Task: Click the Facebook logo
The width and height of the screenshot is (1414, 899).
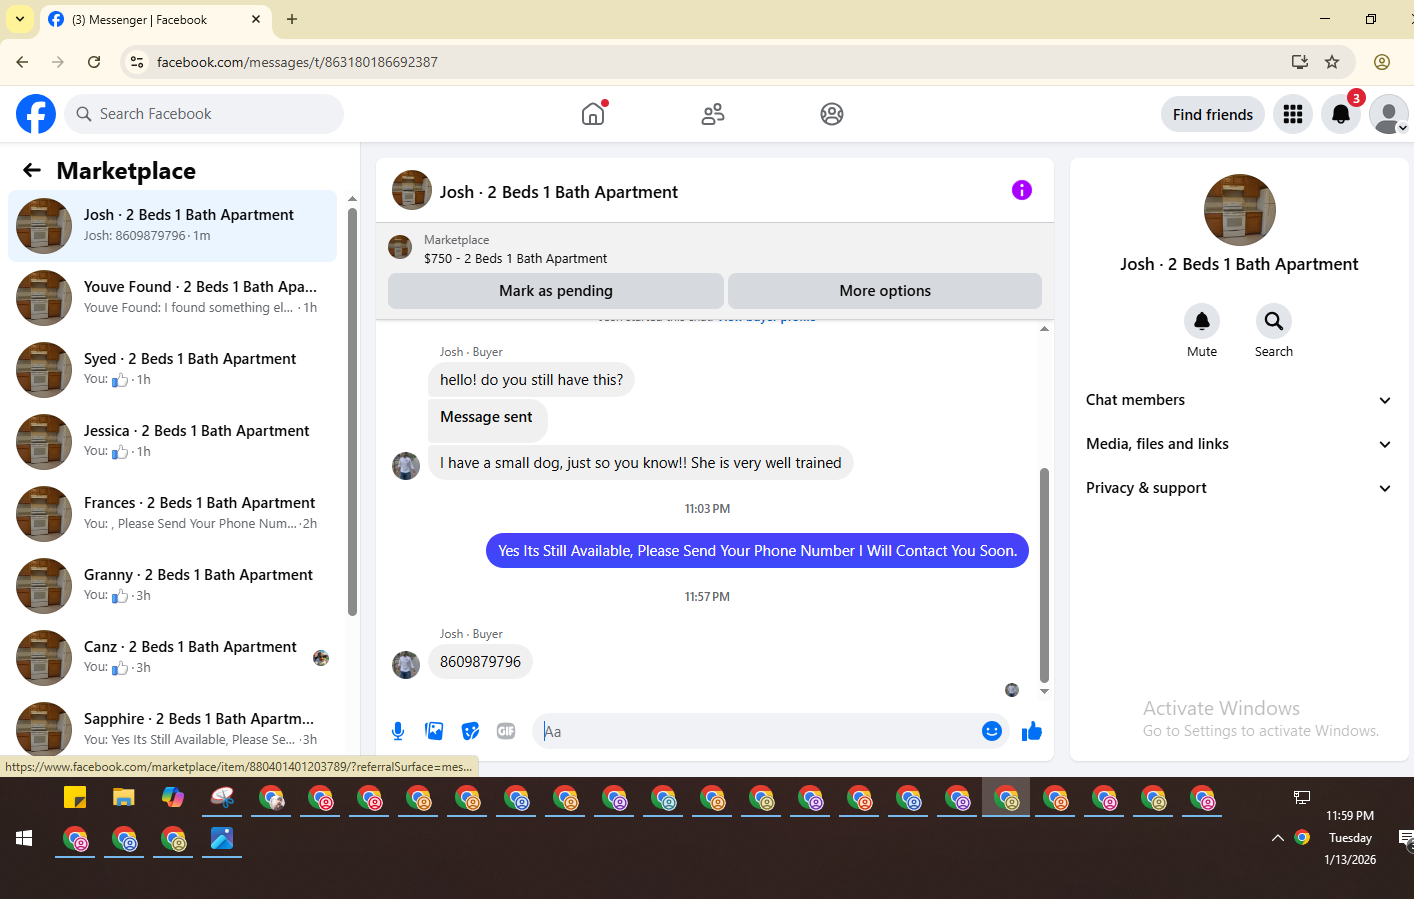Action: [x=36, y=114]
